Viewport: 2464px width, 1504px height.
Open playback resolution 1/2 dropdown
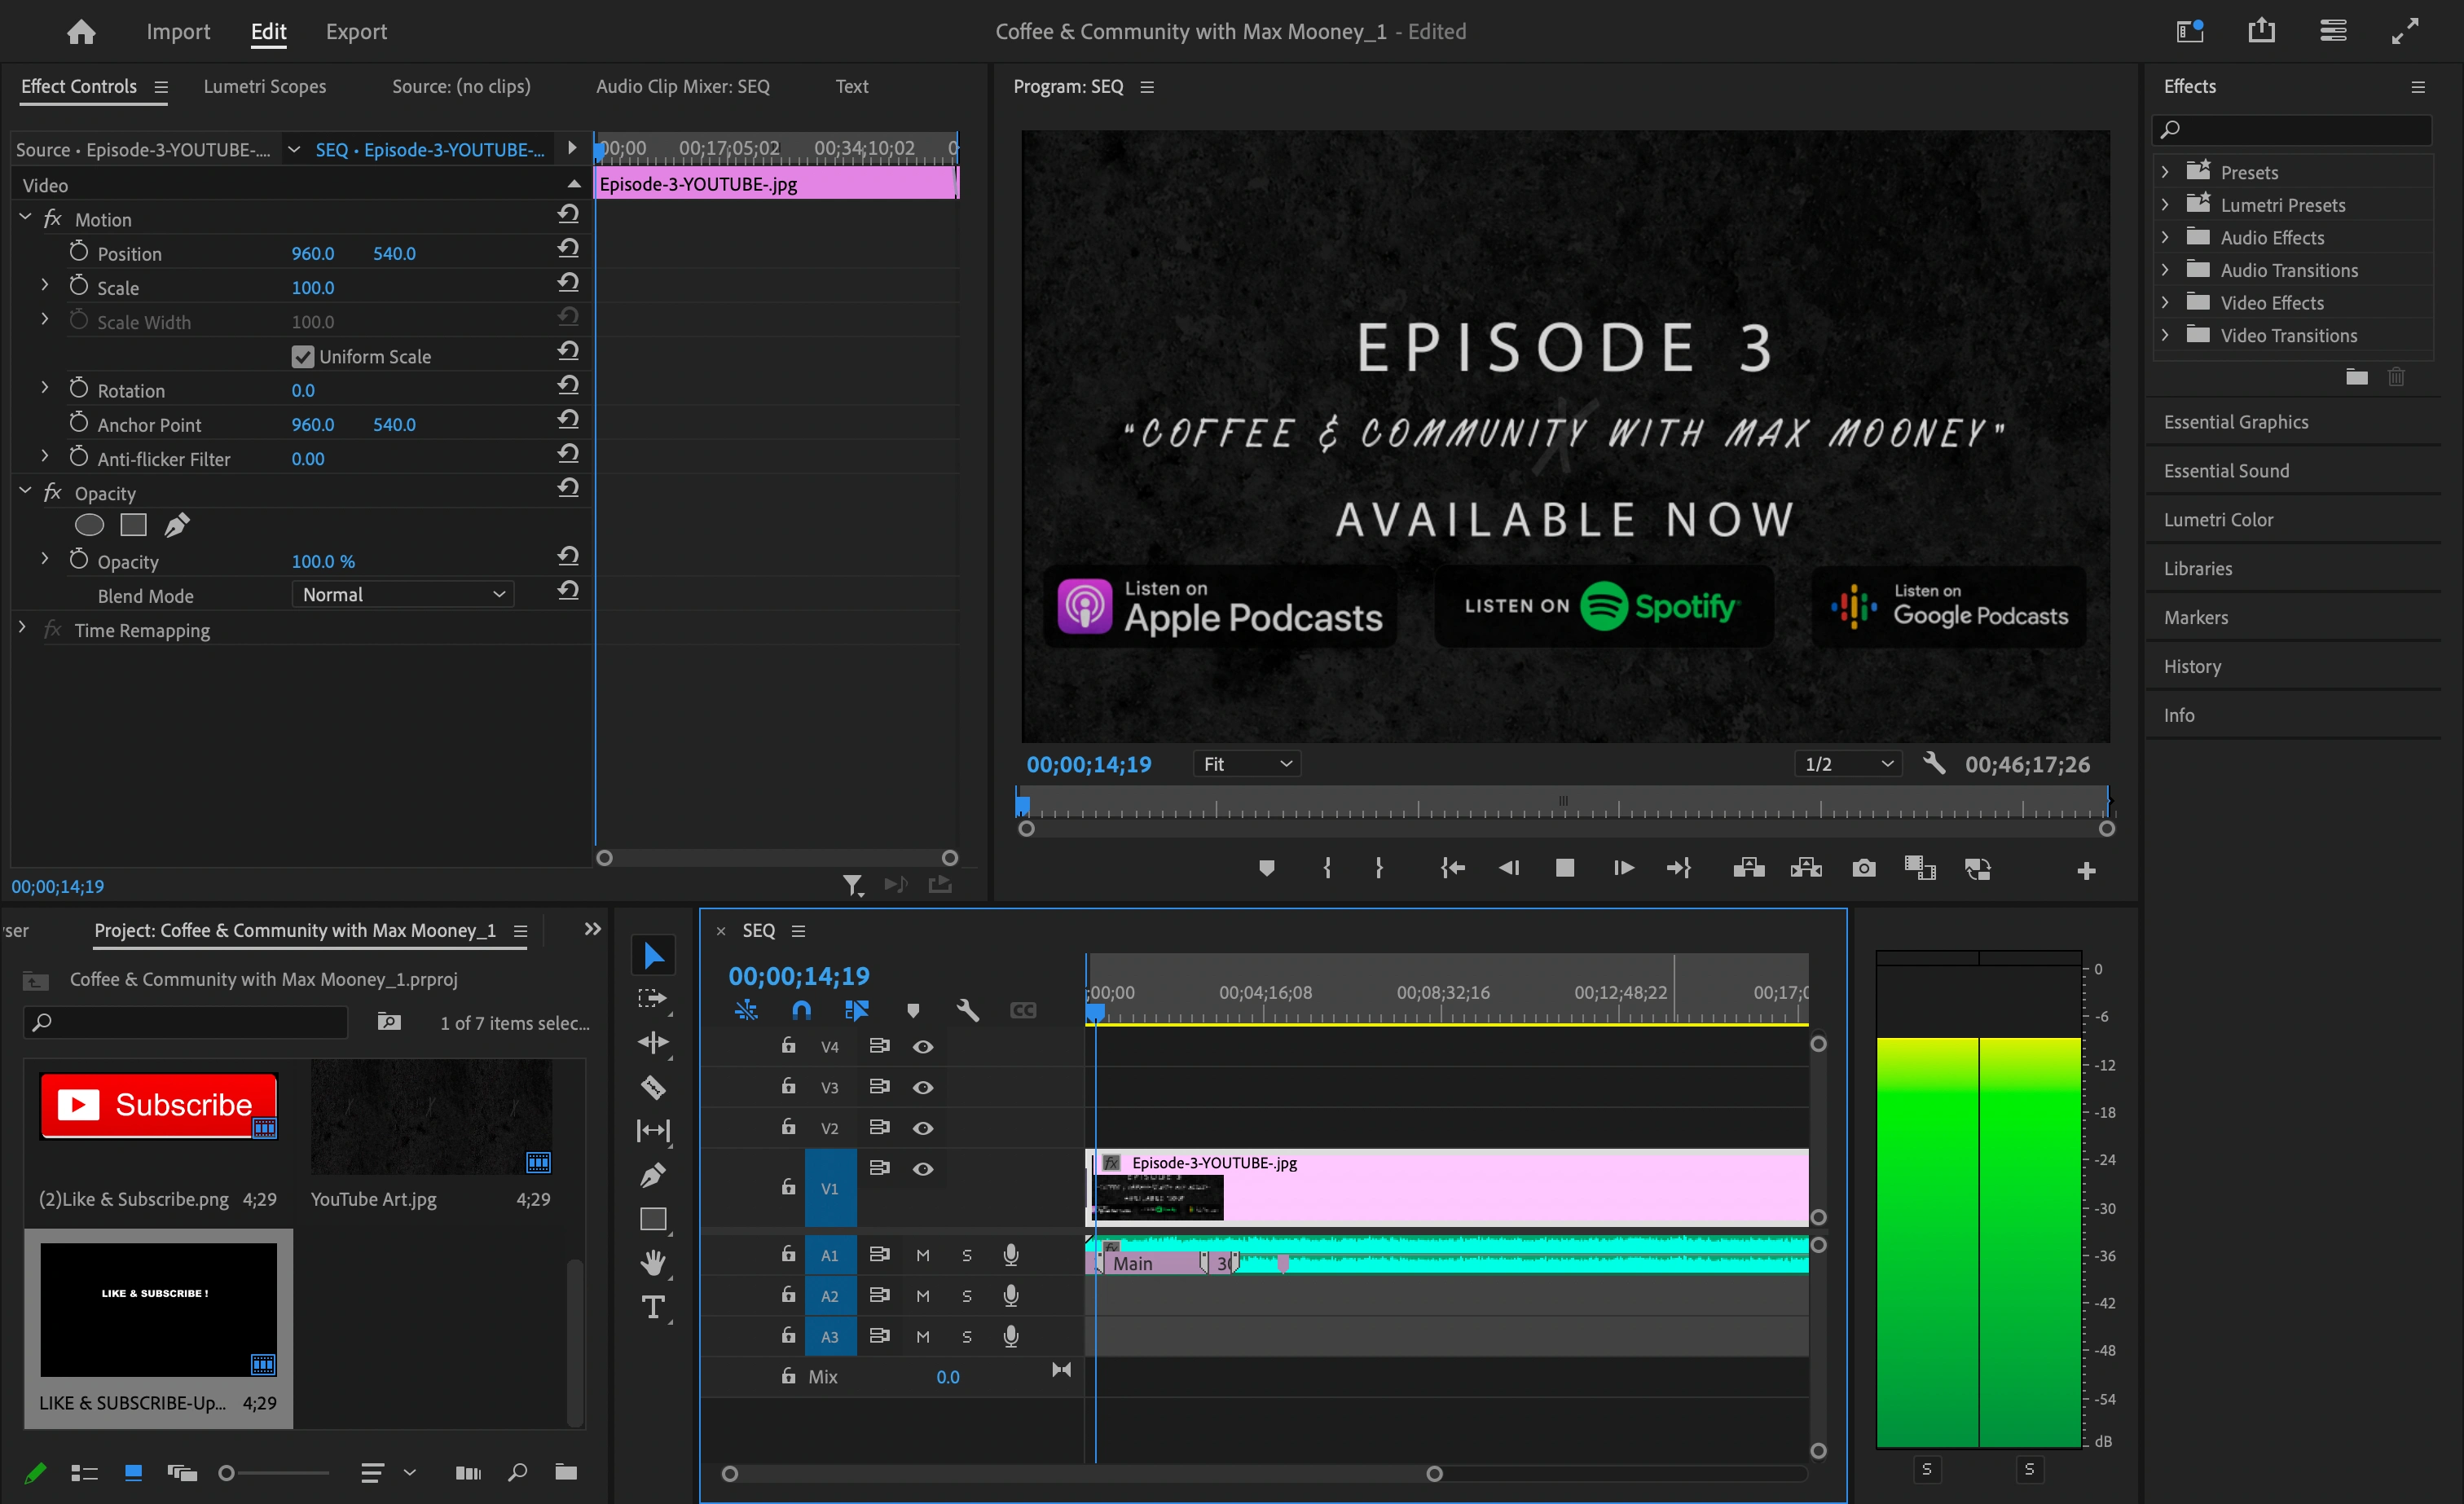1848,764
